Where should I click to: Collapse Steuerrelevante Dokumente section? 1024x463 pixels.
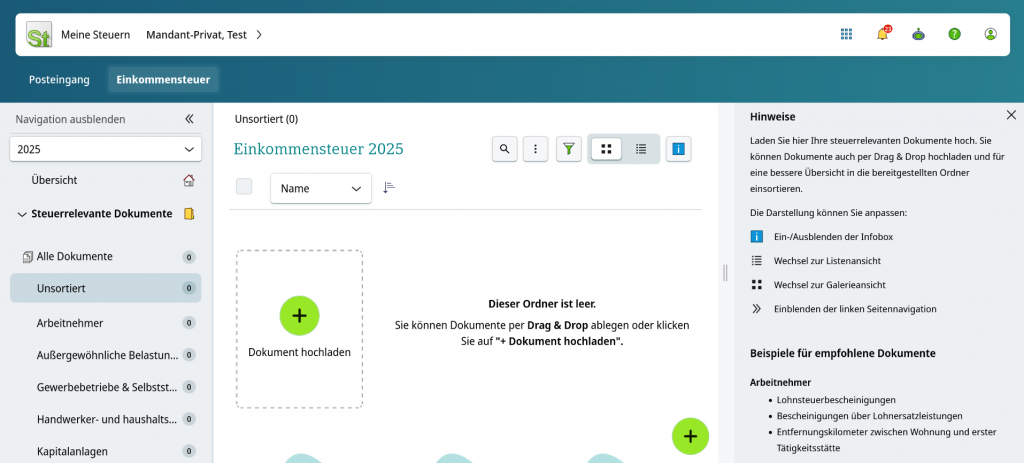(x=22, y=214)
